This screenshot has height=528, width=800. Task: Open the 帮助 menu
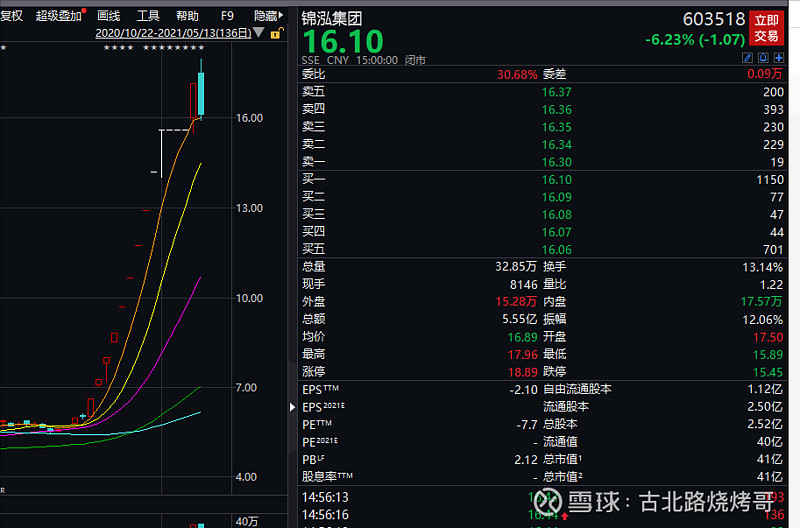(x=187, y=16)
